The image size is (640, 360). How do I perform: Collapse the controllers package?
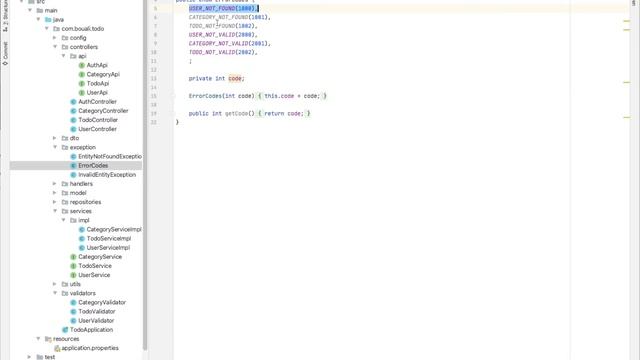coord(55,47)
